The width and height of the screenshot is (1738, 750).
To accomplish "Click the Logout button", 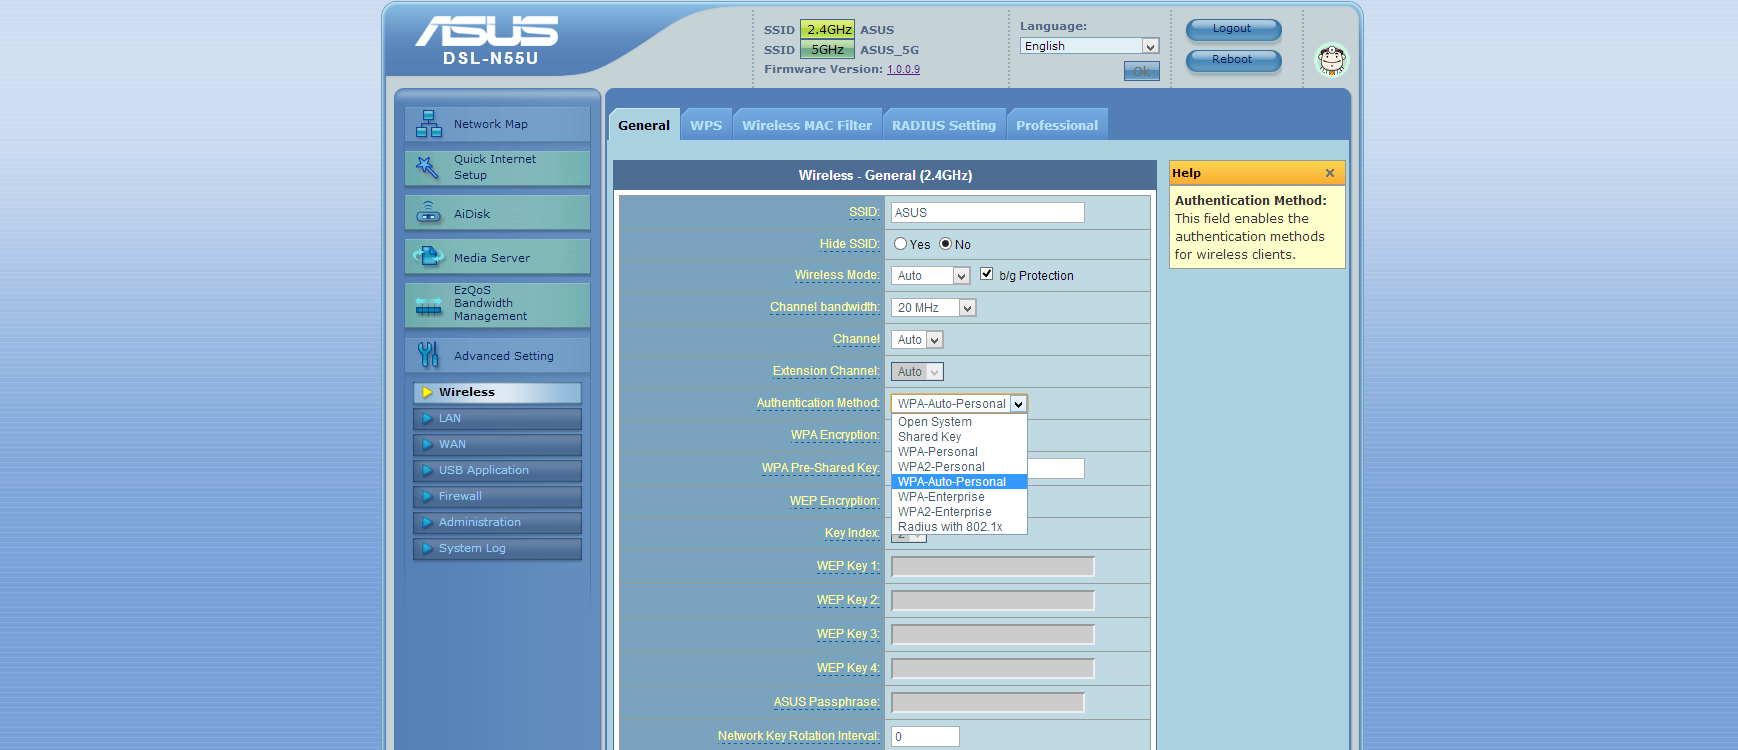I will click(1233, 29).
